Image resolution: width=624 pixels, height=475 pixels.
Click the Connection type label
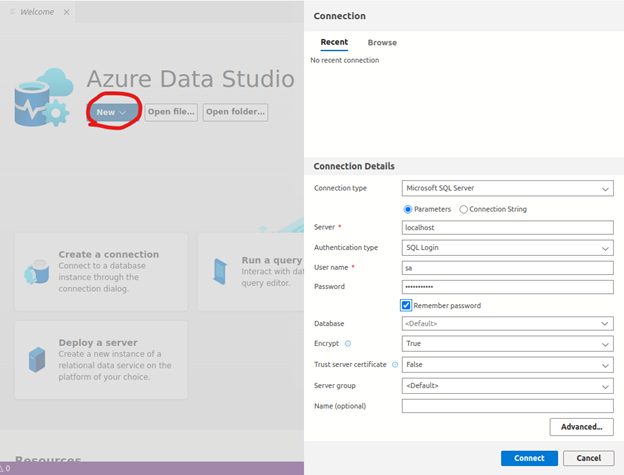click(340, 188)
